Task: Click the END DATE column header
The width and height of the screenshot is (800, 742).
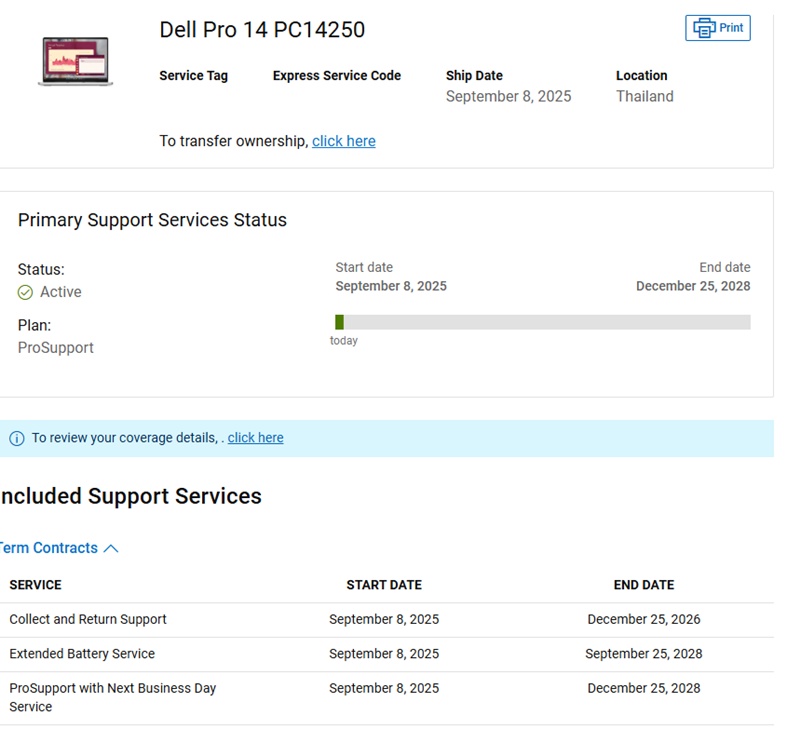Action: 644,585
